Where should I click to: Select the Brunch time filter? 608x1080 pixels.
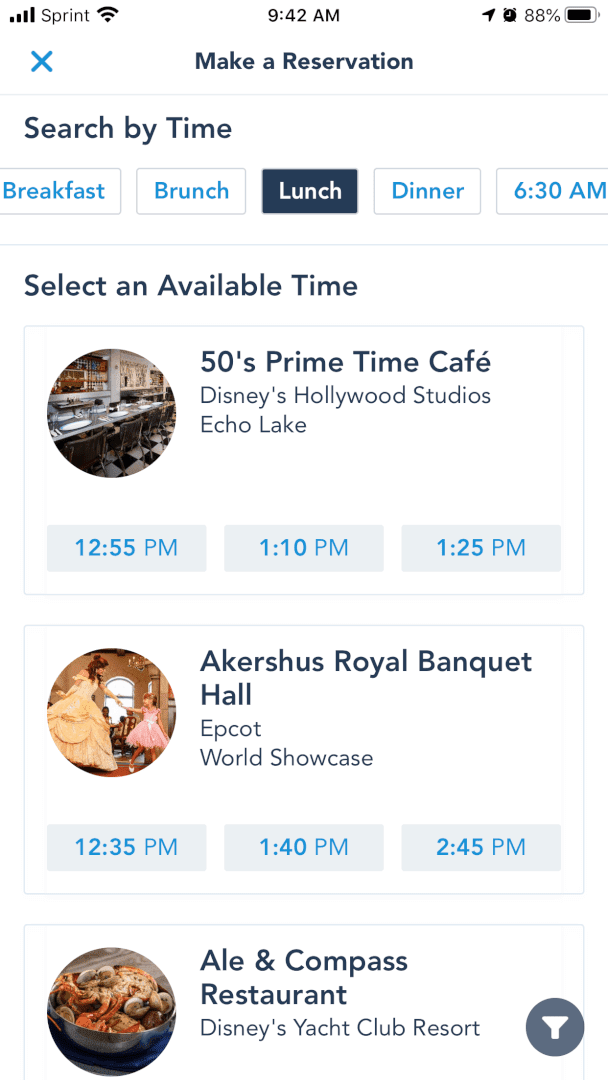click(191, 191)
